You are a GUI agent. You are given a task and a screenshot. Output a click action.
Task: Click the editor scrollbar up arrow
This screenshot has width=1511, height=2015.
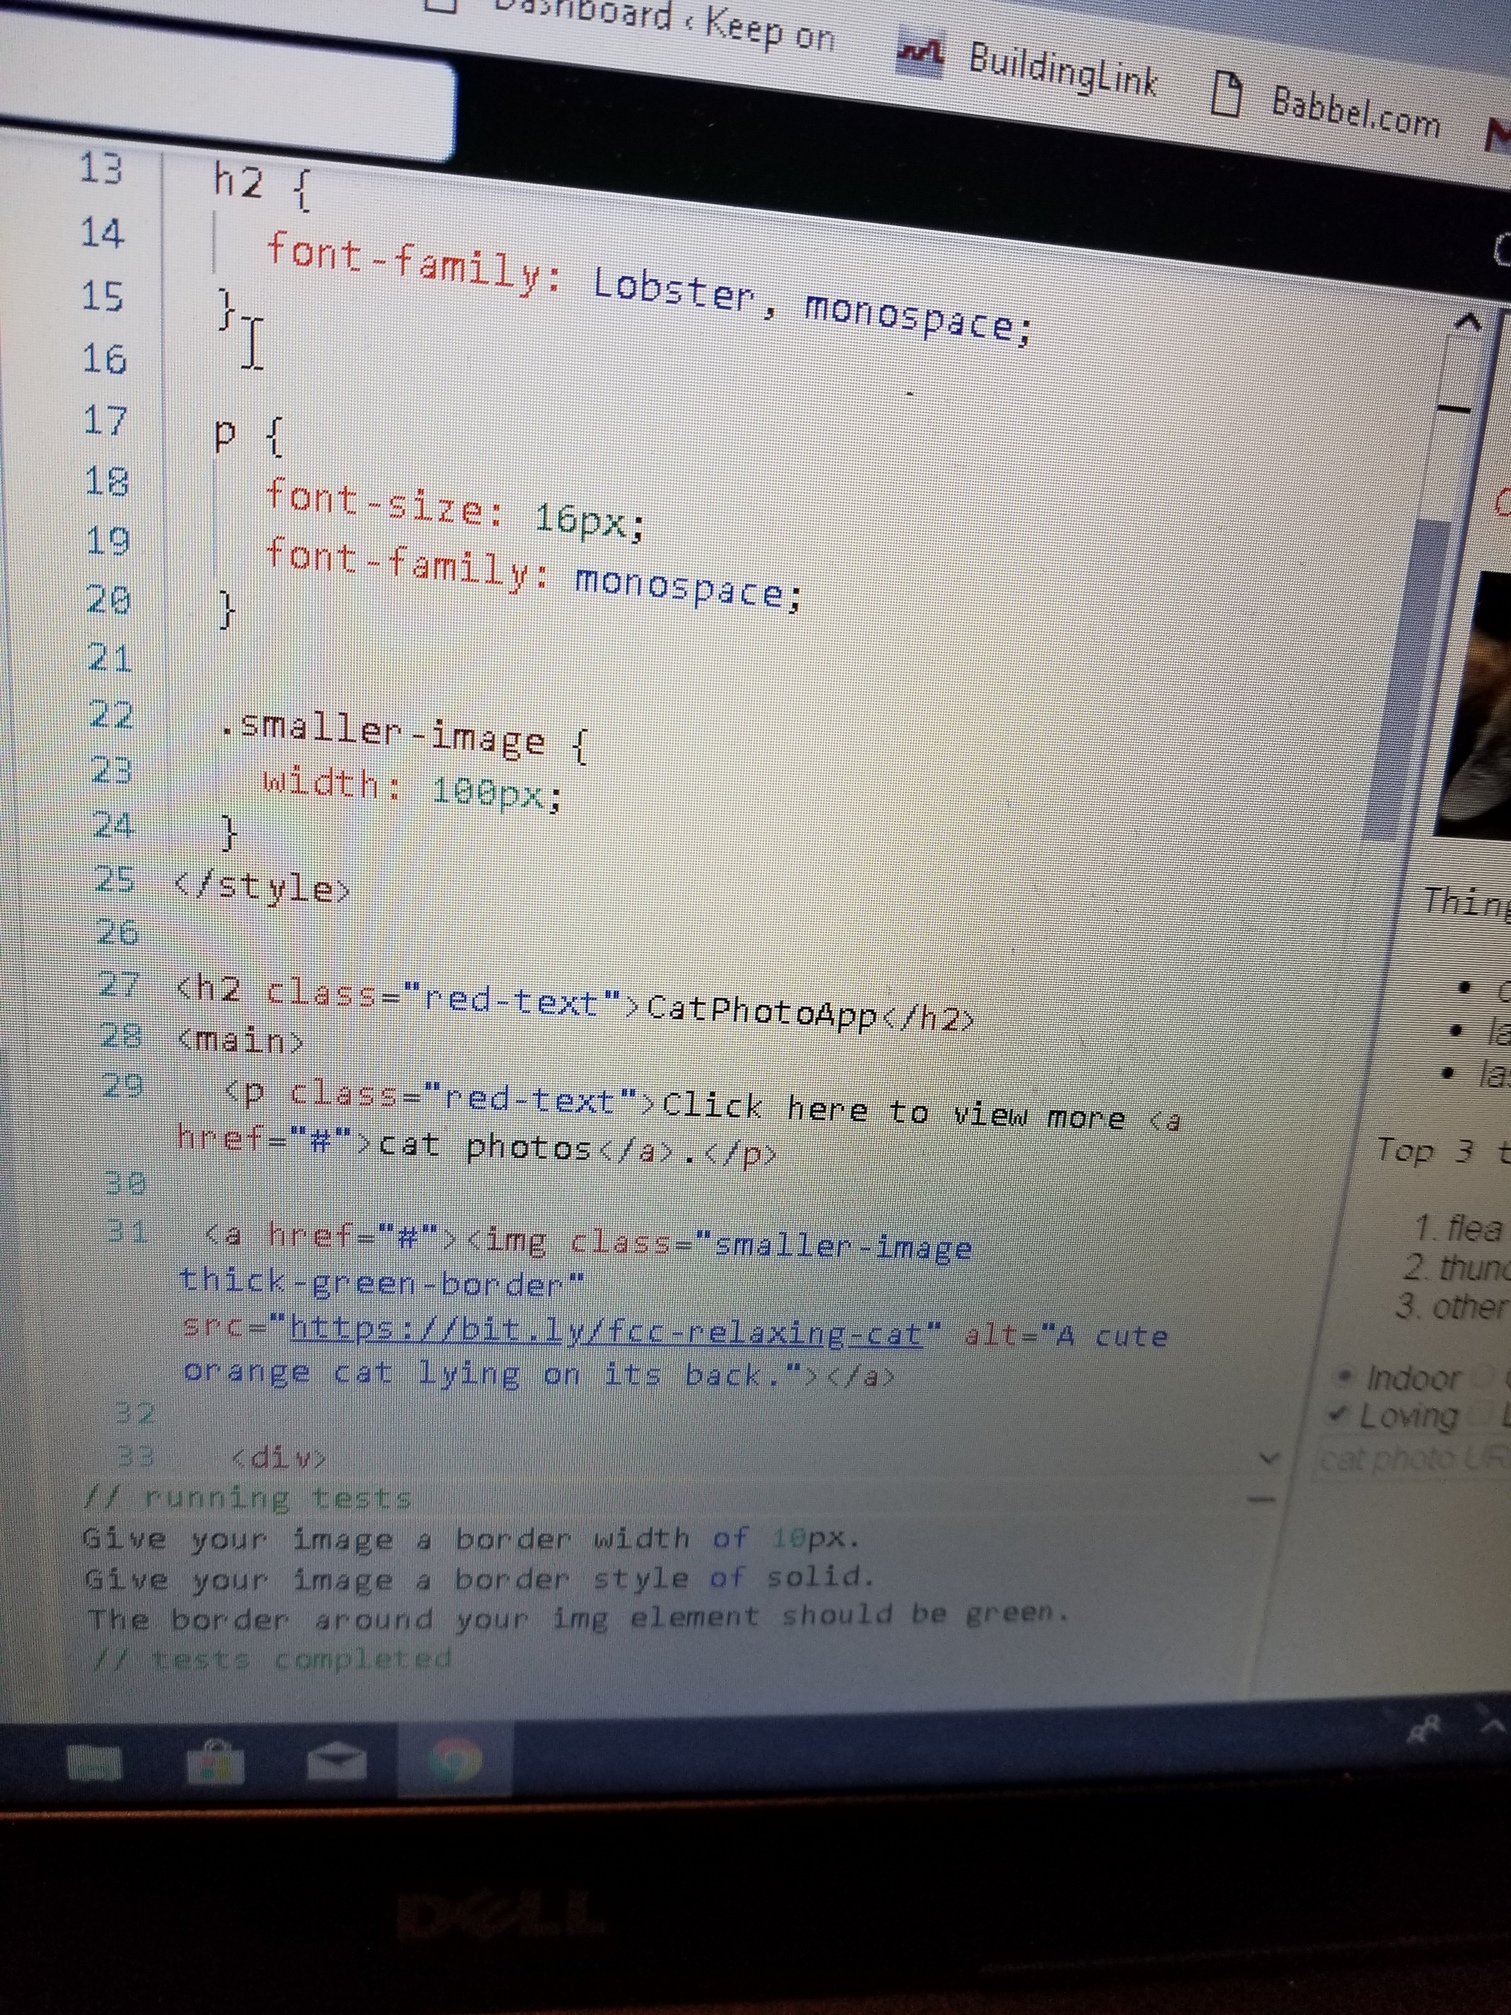click(x=1467, y=322)
